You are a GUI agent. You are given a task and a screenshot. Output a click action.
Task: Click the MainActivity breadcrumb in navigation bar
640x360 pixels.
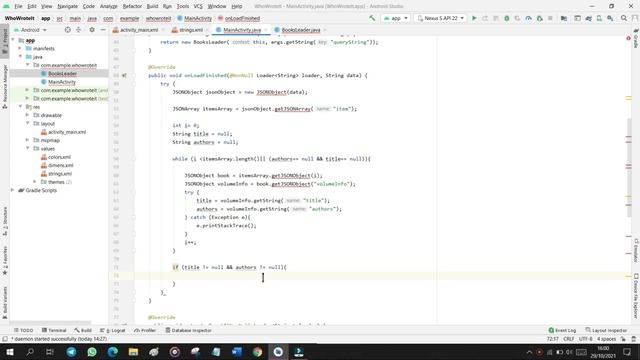click(195, 18)
